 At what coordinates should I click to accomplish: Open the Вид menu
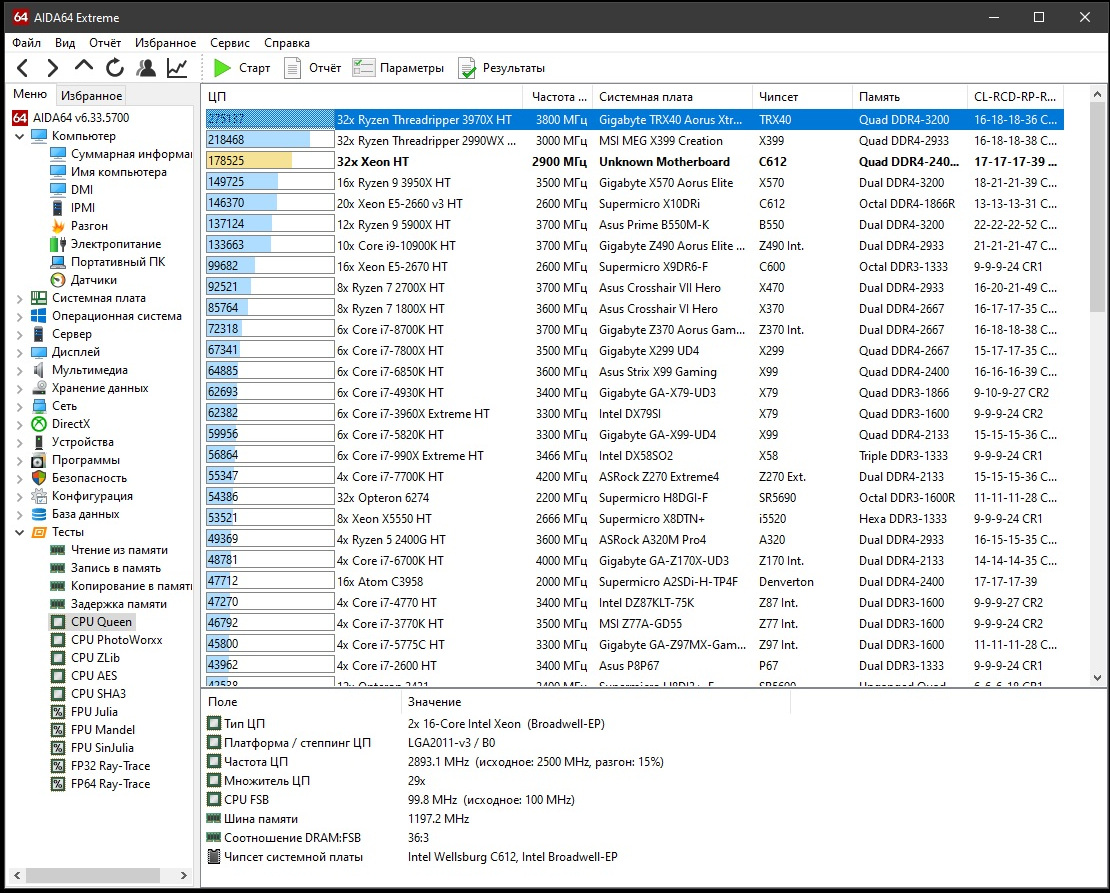pos(65,42)
